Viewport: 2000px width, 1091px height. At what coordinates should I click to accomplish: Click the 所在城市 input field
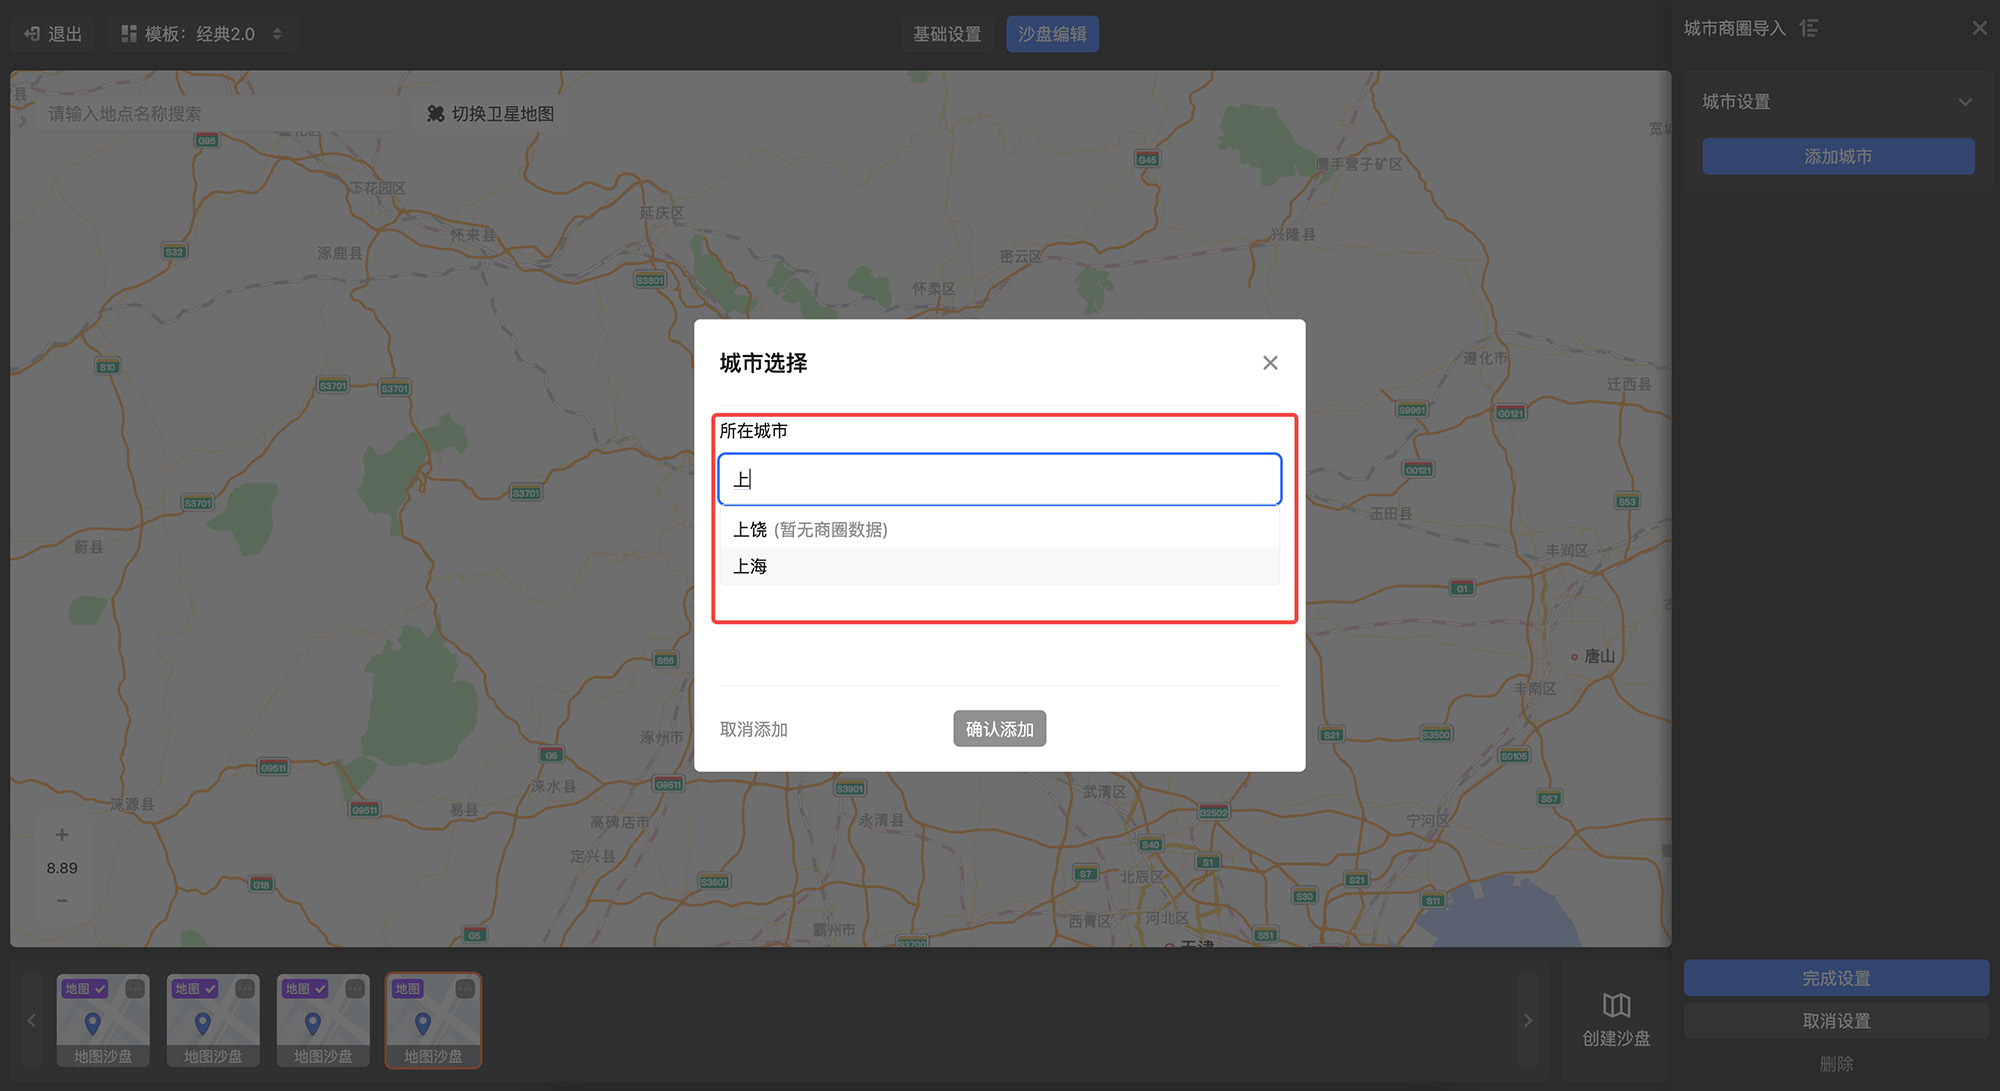point(999,480)
